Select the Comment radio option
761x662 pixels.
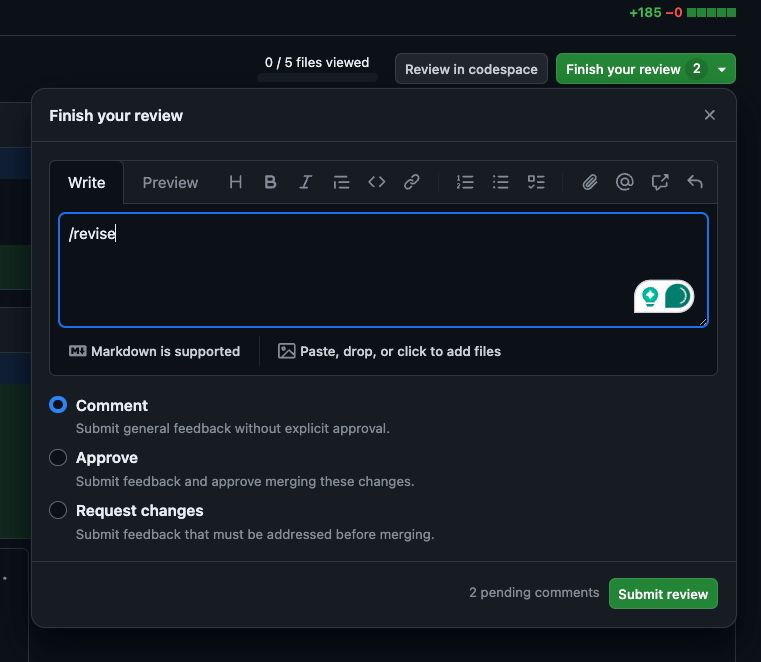point(58,405)
